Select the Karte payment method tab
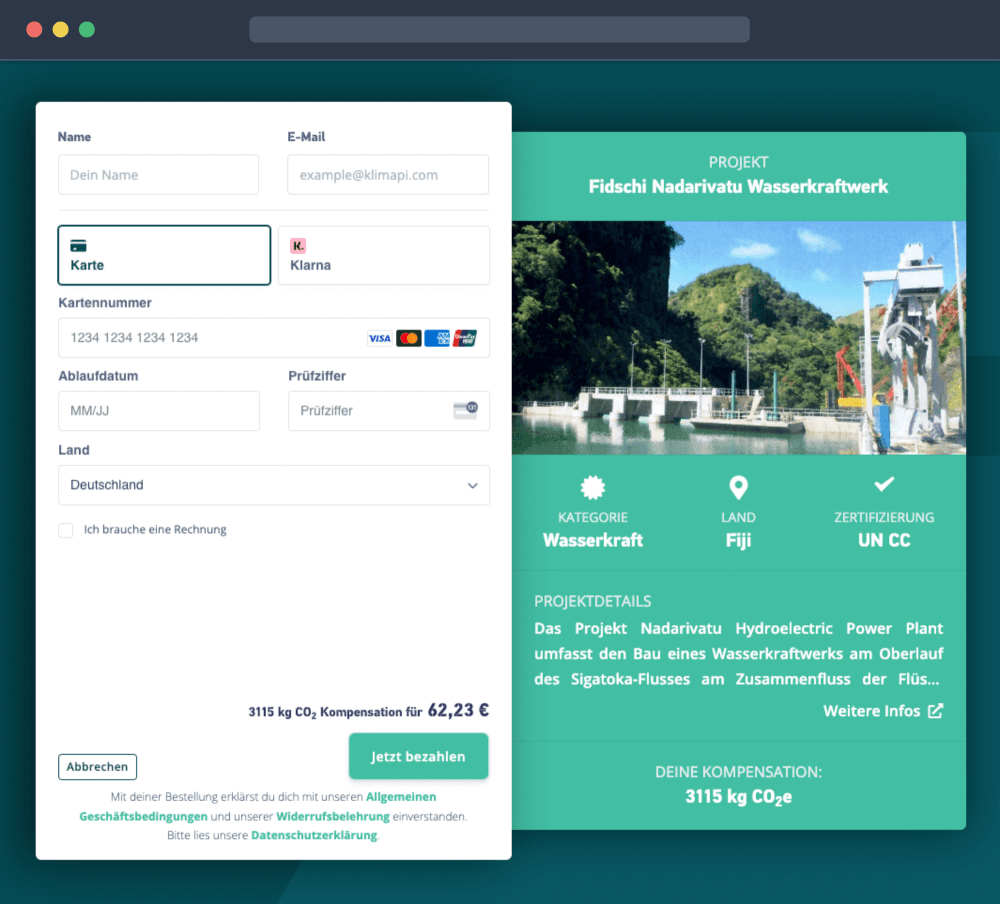1000x904 pixels. [164, 255]
